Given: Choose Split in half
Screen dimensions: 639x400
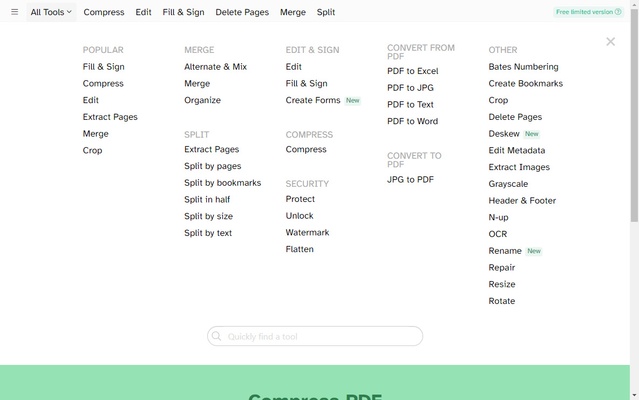Looking at the screenshot, I should [207, 200].
